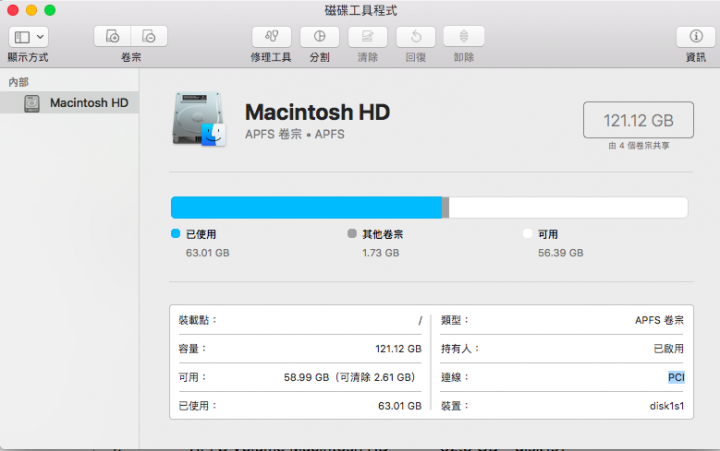Image resolution: width=720 pixels, height=451 pixels.
Task: Zoom window with the green button
Action: [x=50, y=10]
